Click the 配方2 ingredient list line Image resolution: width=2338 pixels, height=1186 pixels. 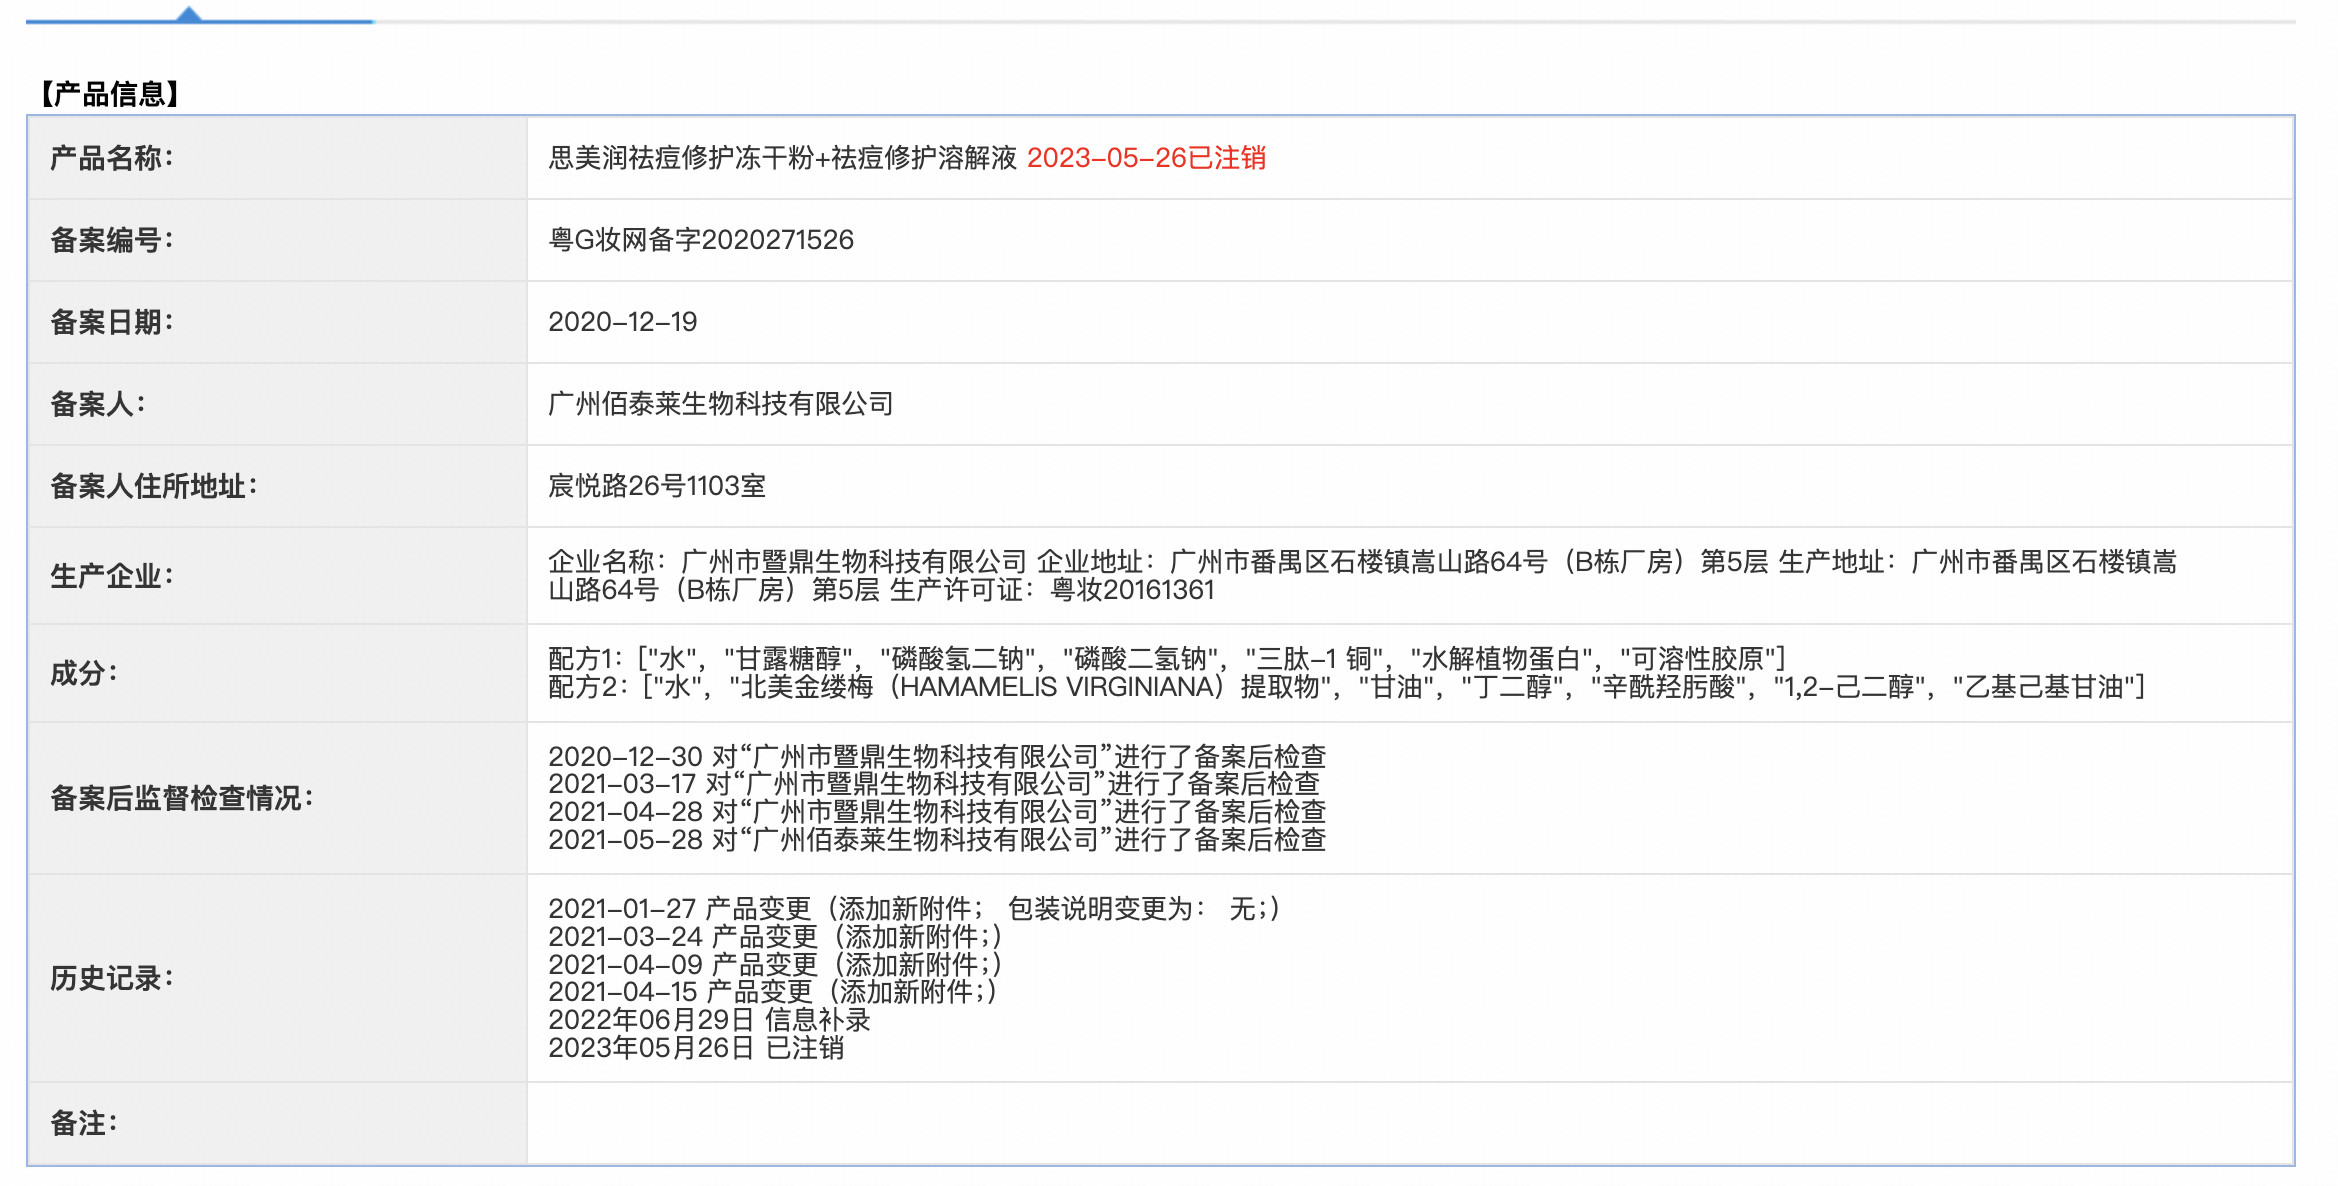coord(1345,687)
